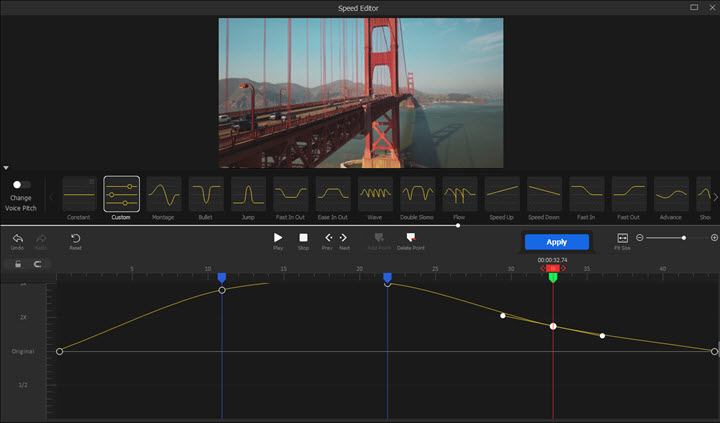Click the green playhead marker on timeline

(x=553, y=277)
